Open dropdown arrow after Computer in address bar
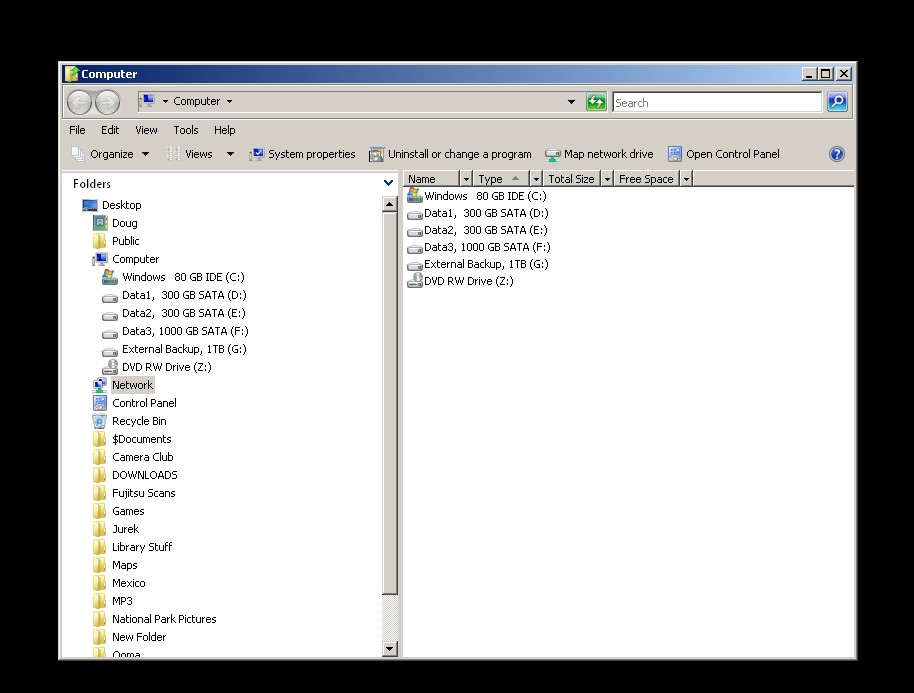Image resolution: width=914 pixels, height=693 pixels. coord(230,101)
